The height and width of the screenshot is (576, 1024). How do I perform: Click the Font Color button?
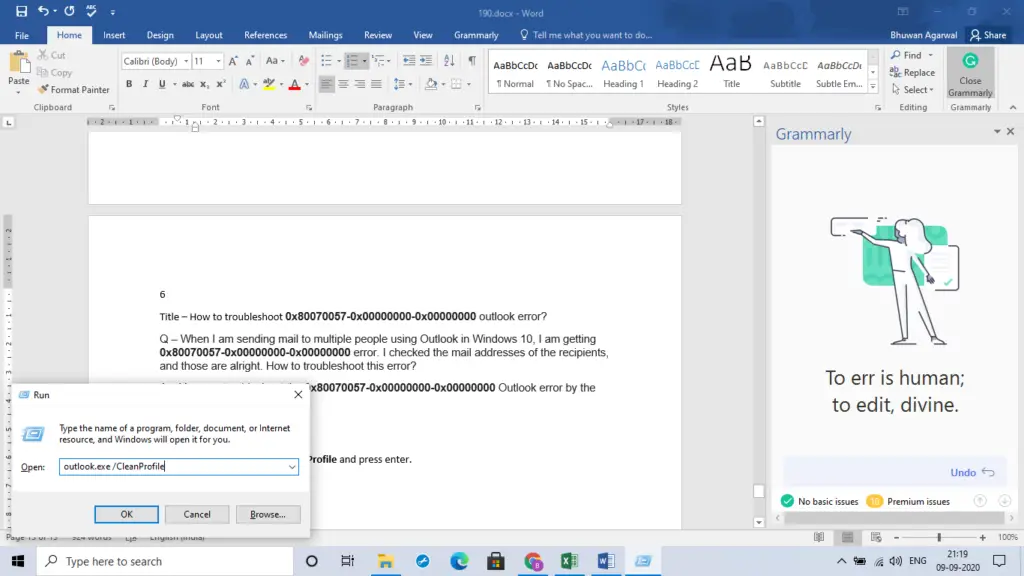coord(295,84)
